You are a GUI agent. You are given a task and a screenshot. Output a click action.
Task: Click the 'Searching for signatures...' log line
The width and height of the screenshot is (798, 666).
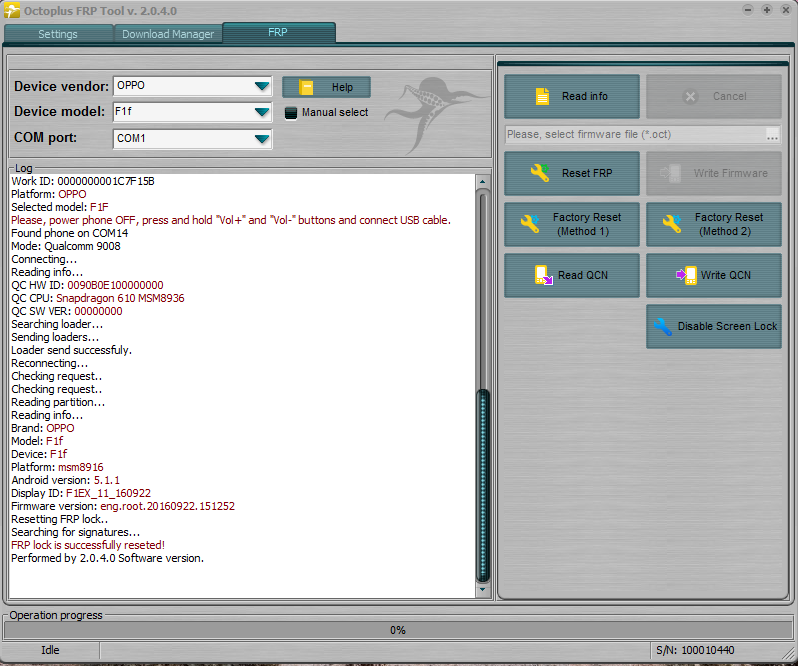coord(76,532)
